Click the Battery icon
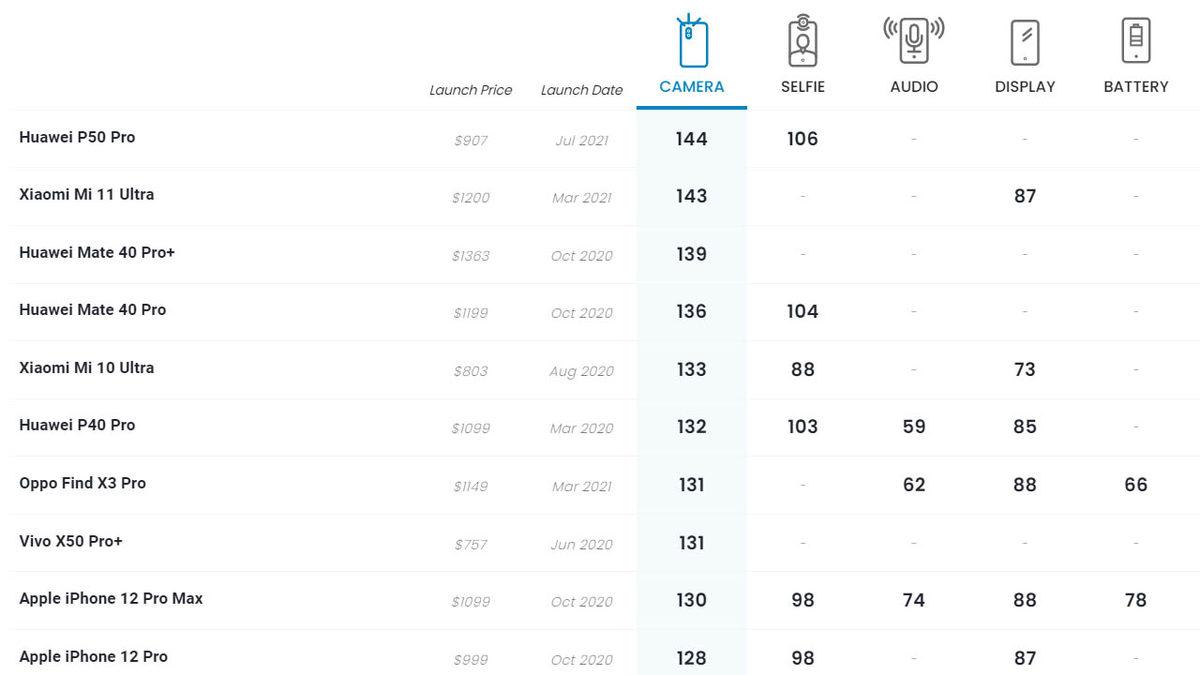The width and height of the screenshot is (1200, 675). tap(1136, 42)
